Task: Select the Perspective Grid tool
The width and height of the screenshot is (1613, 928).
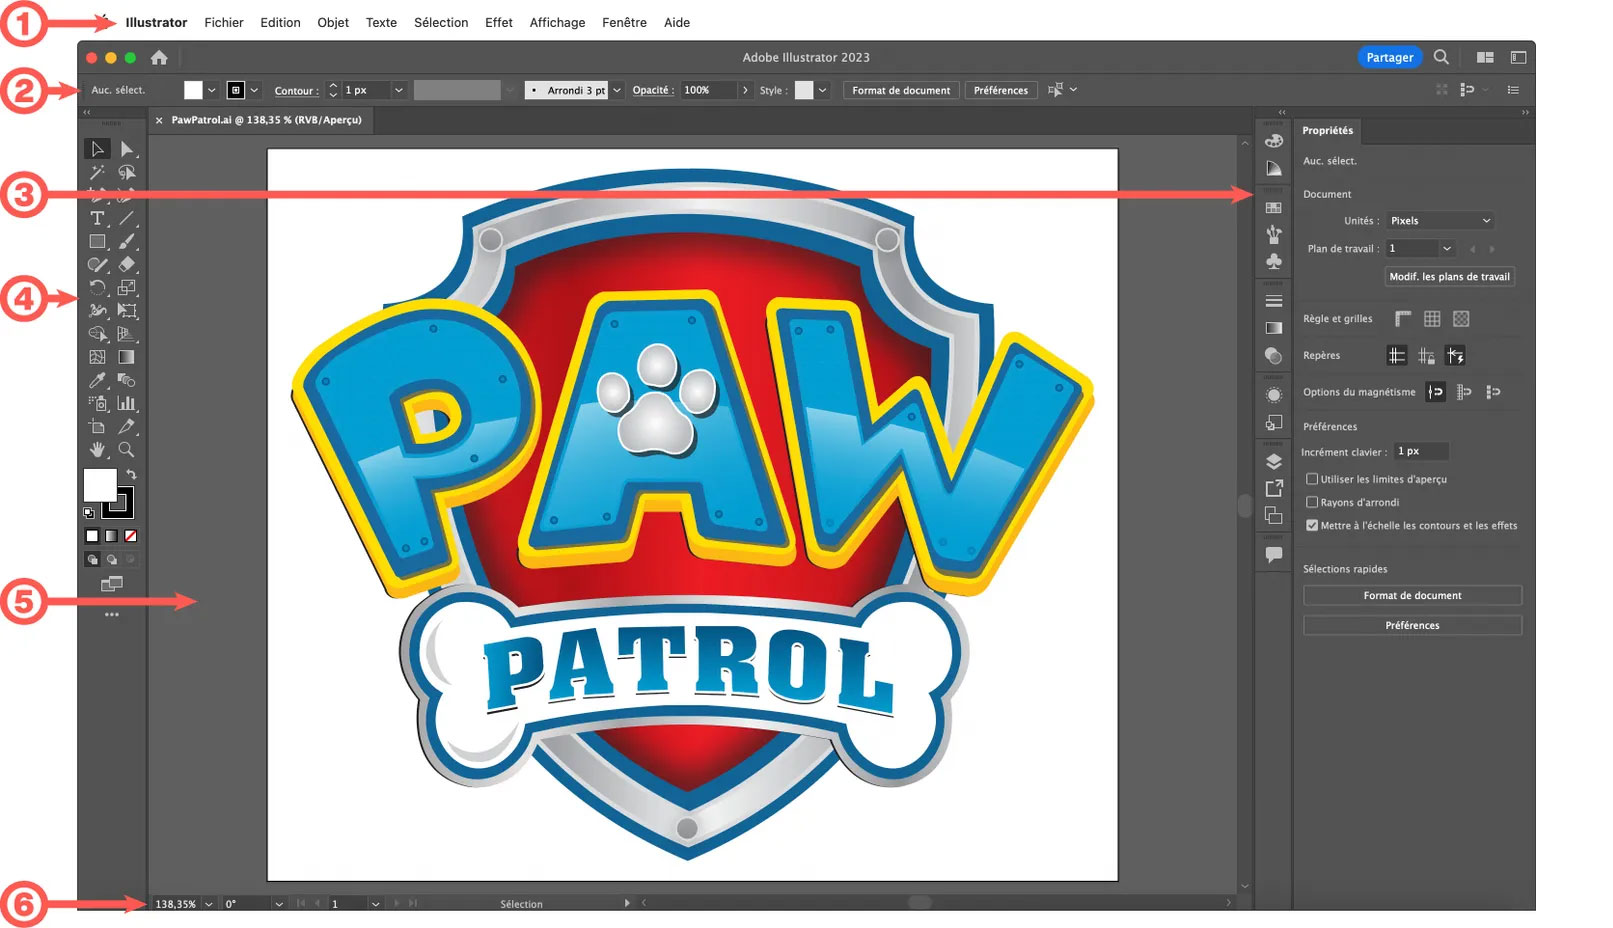Action: [x=127, y=334]
